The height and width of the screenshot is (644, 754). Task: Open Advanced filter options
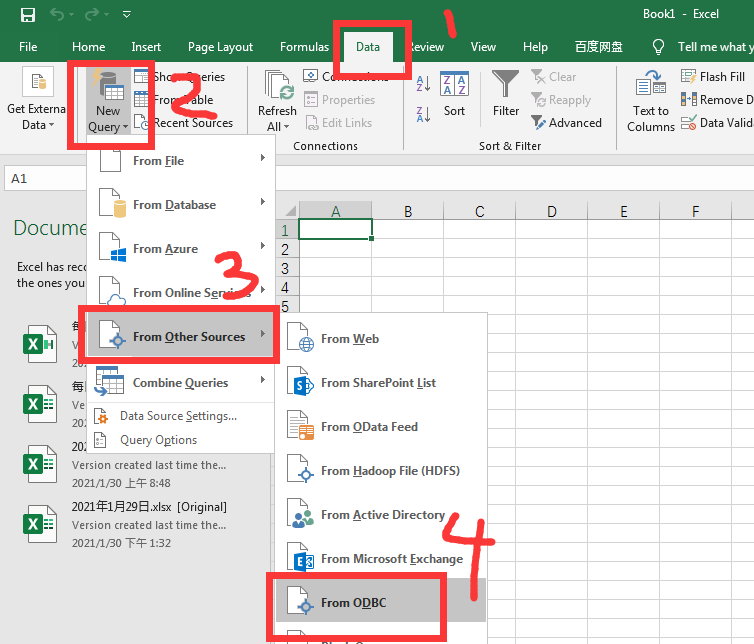(566, 123)
